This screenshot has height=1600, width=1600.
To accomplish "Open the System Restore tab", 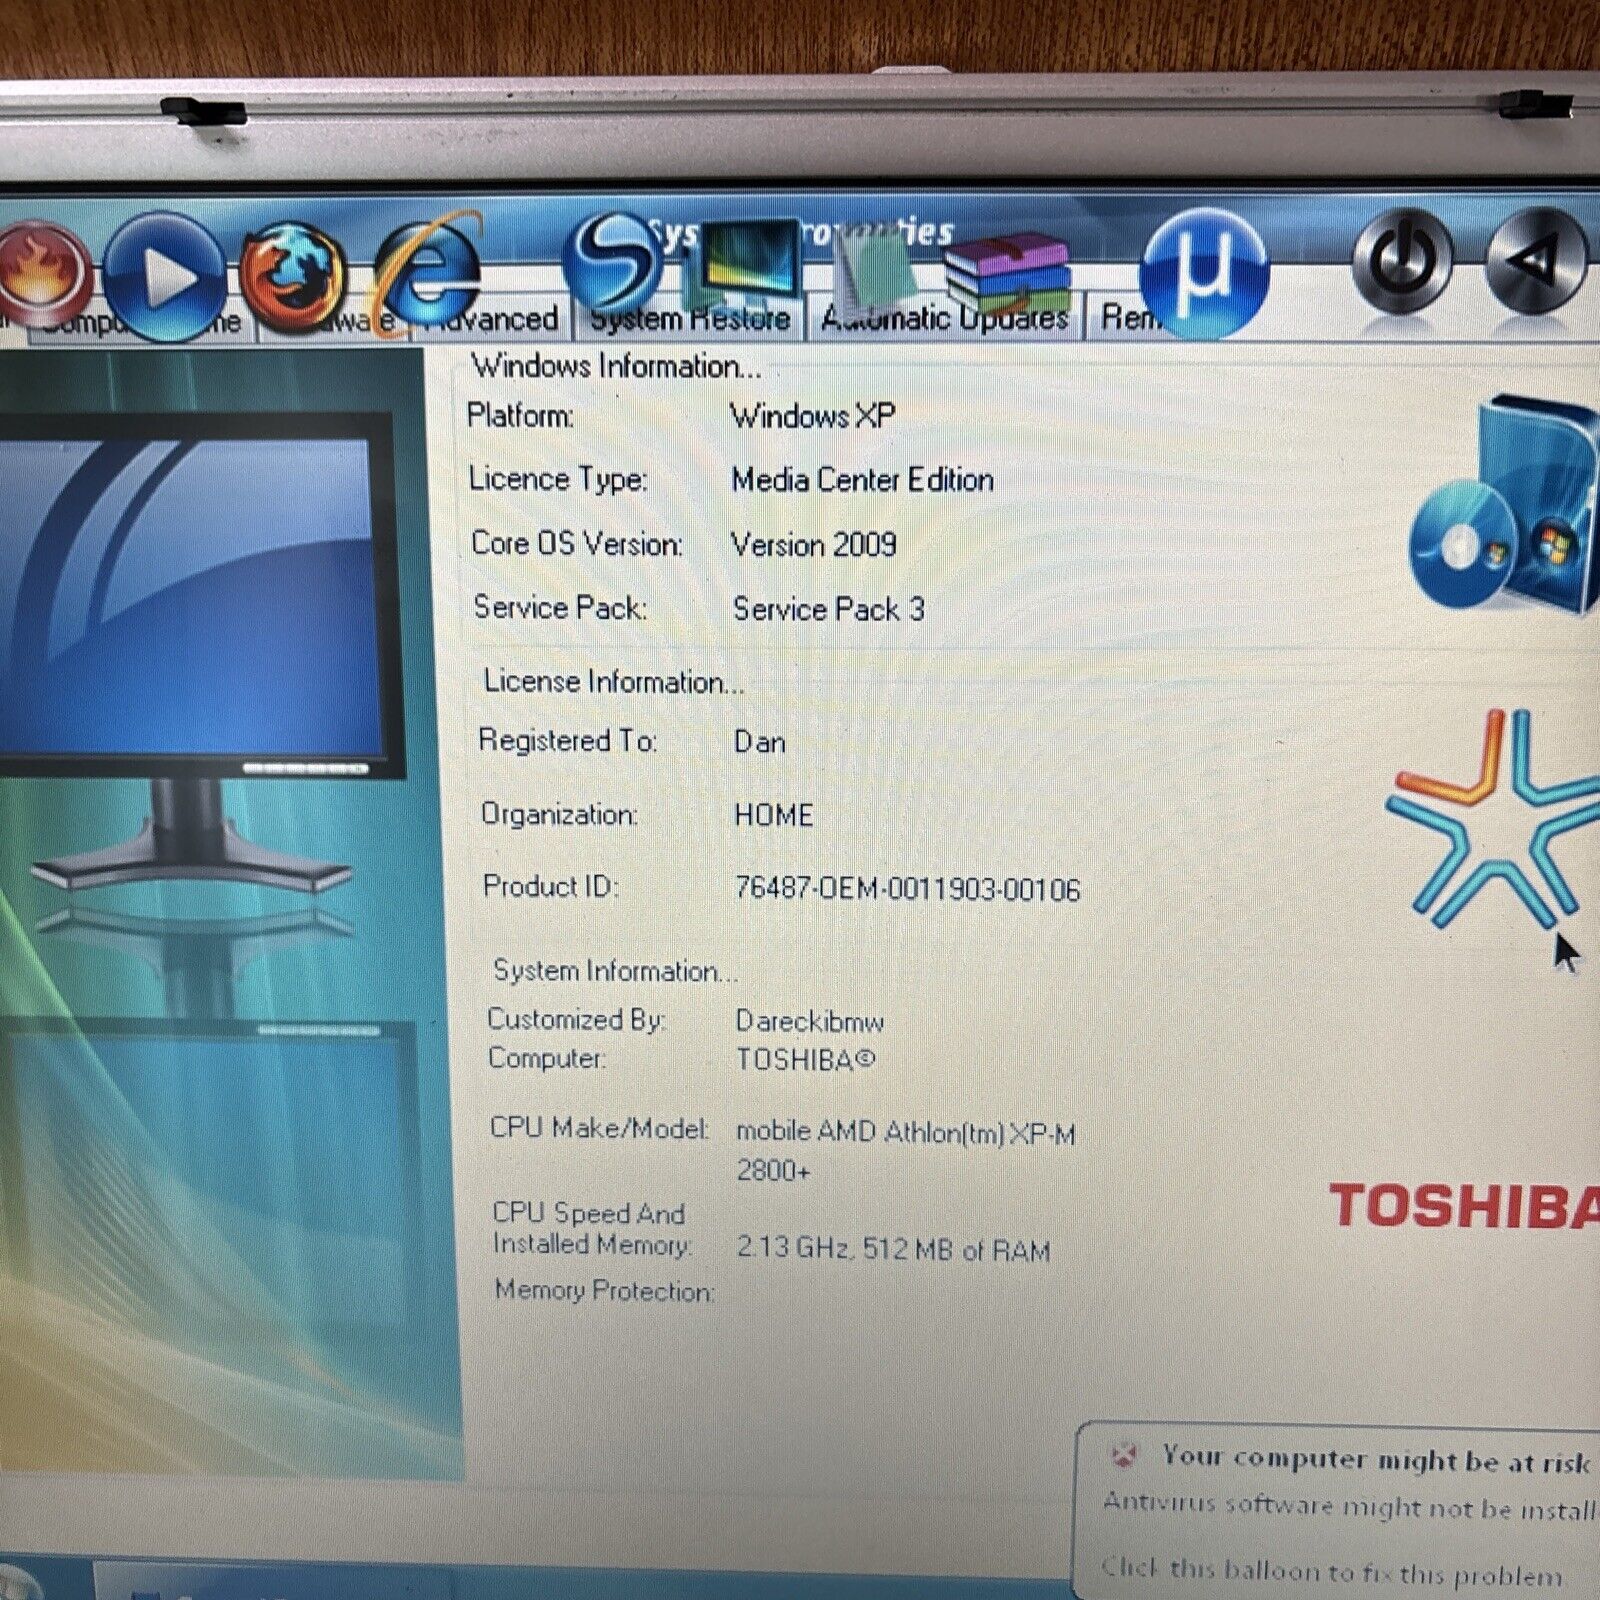I will pos(689,320).
